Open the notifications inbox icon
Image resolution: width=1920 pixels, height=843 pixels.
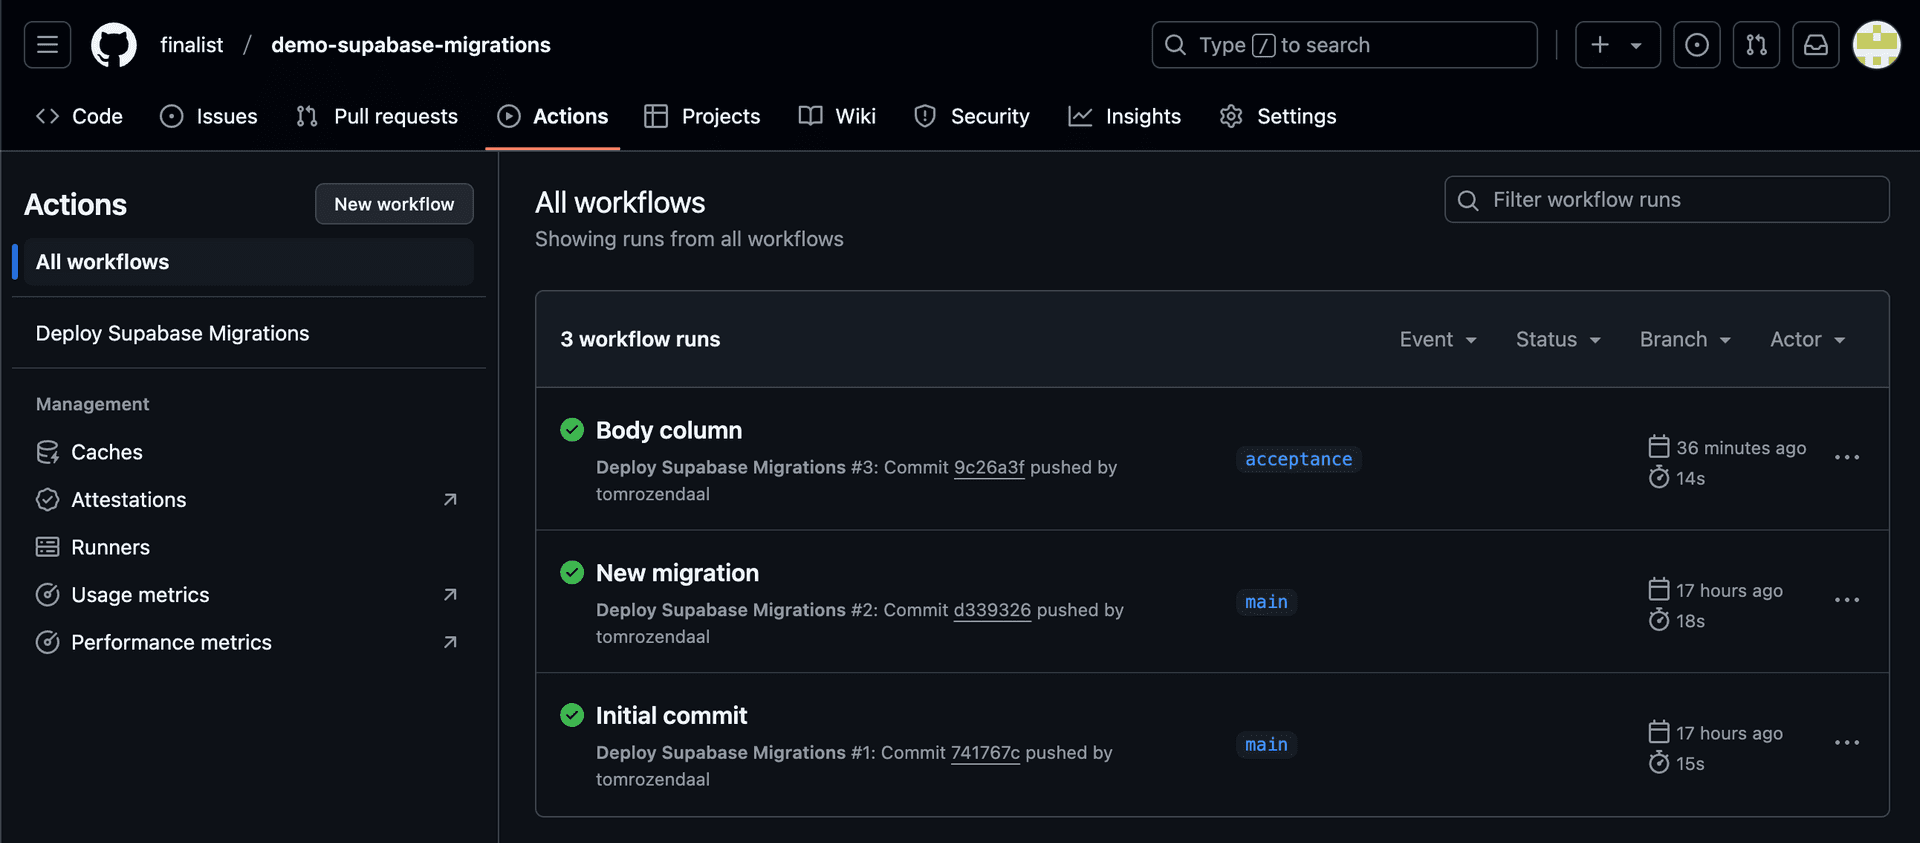pyautogui.click(x=1815, y=45)
